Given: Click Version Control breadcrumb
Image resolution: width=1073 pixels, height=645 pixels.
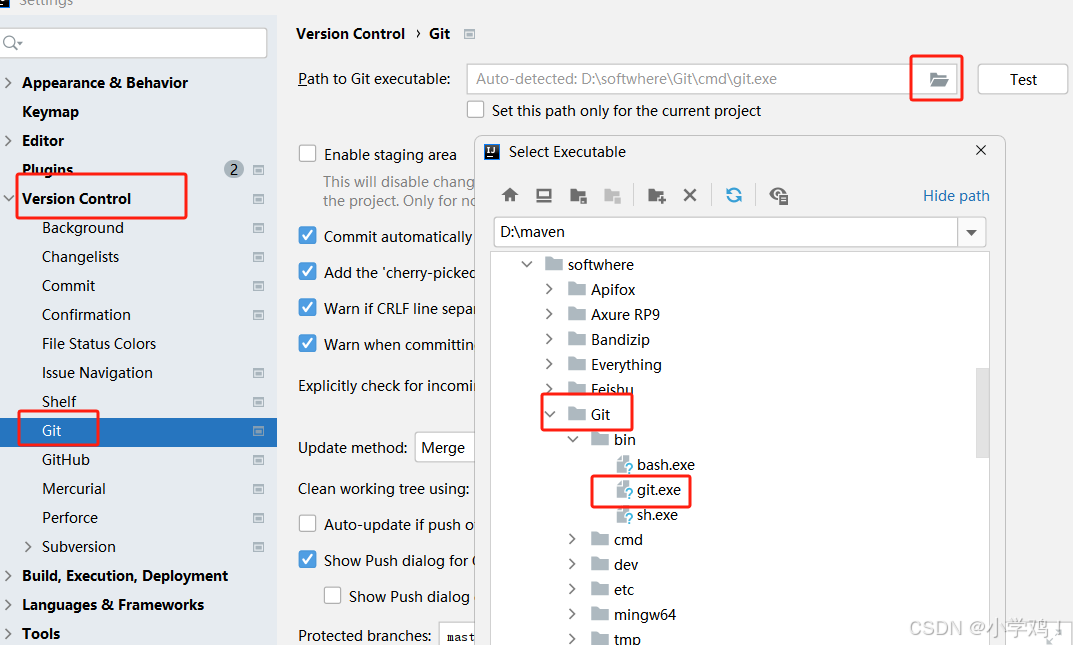Looking at the screenshot, I should click(350, 34).
